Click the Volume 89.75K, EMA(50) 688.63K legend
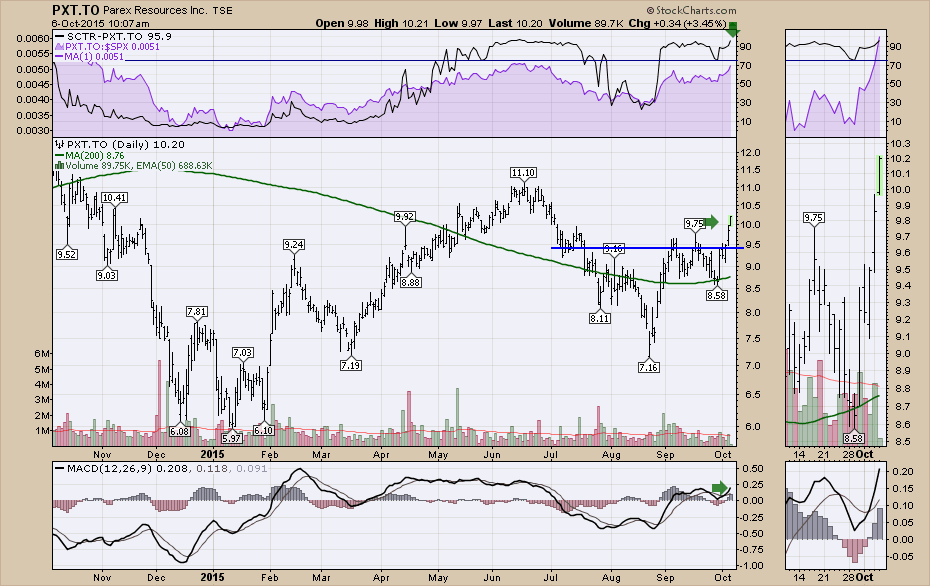The image size is (930, 586). [139, 166]
